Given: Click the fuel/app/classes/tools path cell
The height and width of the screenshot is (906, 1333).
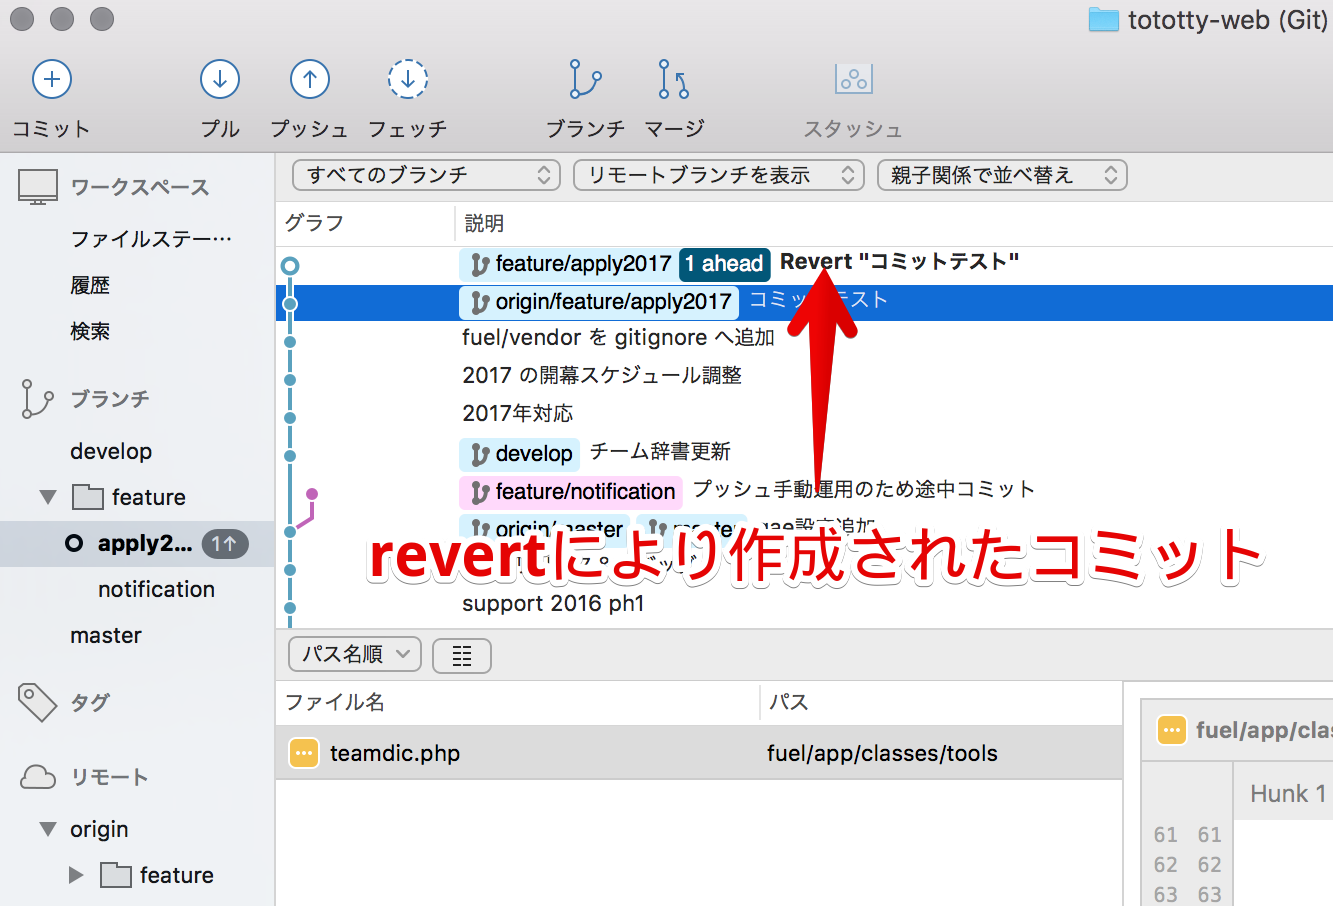Looking at the screenshot, I should pos(882,753).
